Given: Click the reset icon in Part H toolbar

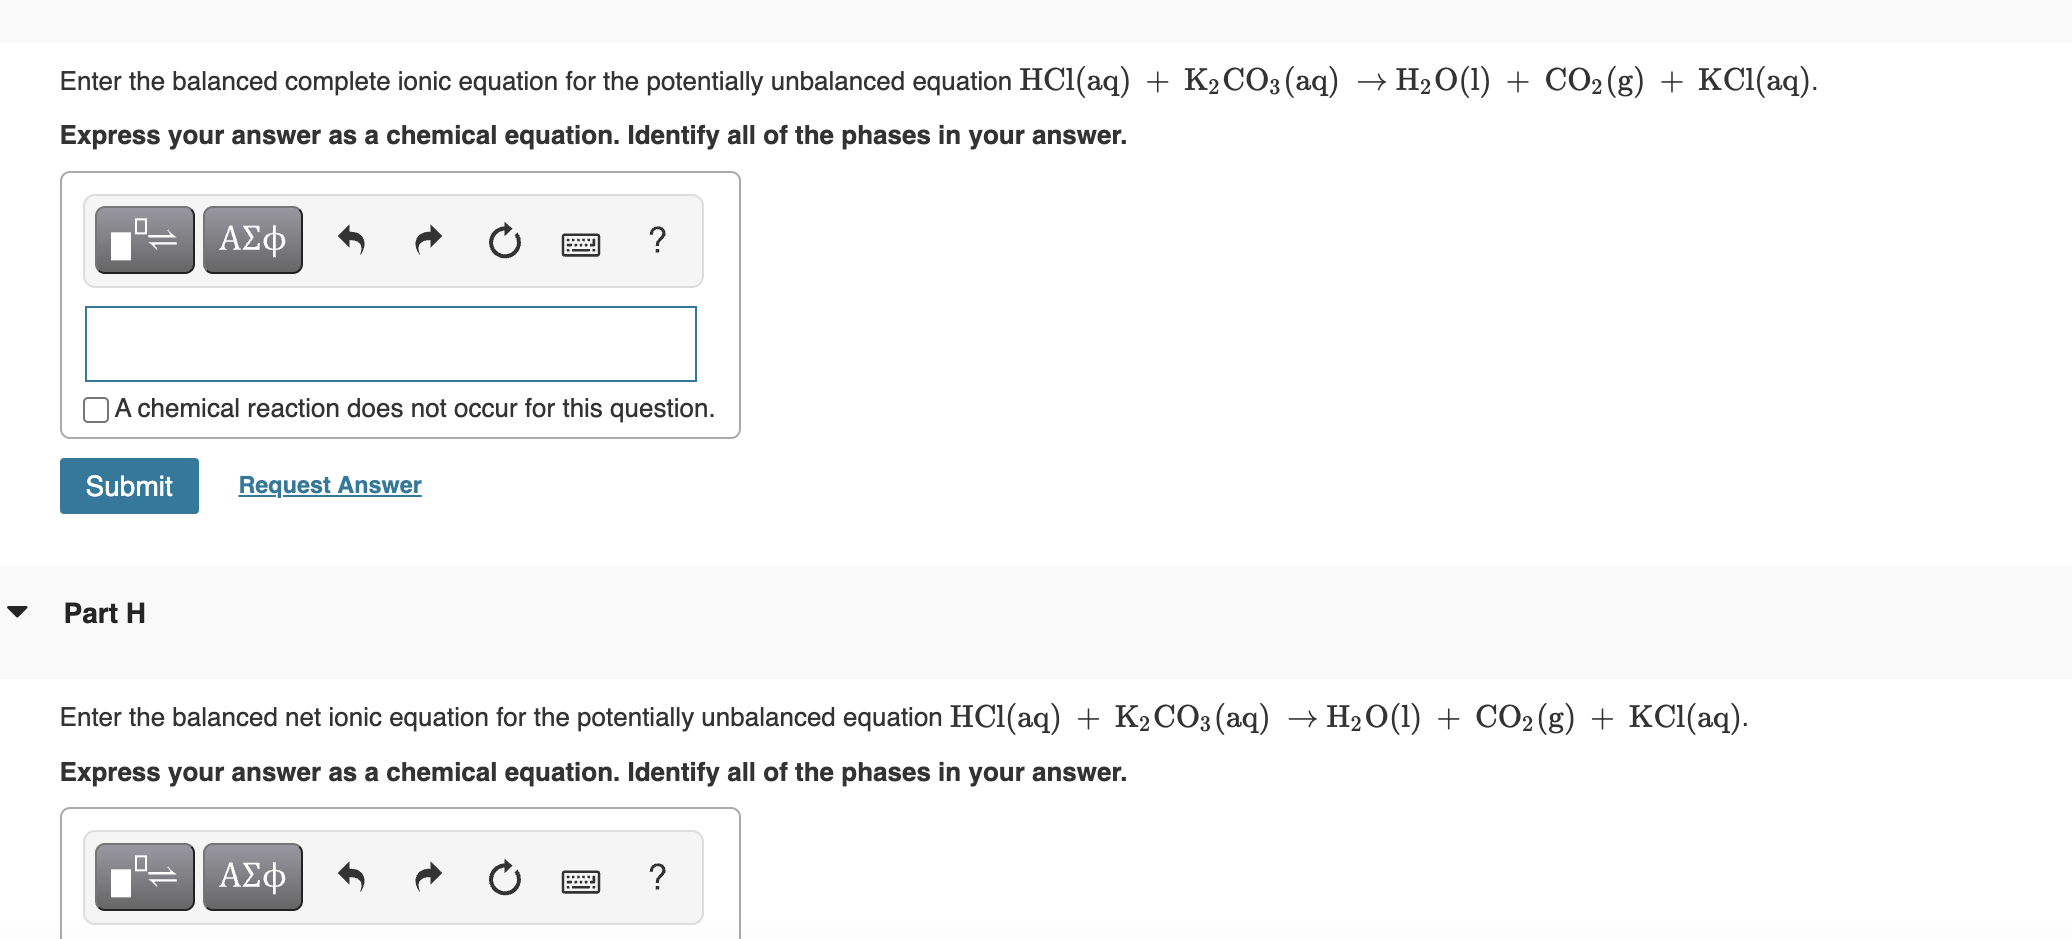Looking at the screenshot, I should pyautogui.click(x=505, y=877).
